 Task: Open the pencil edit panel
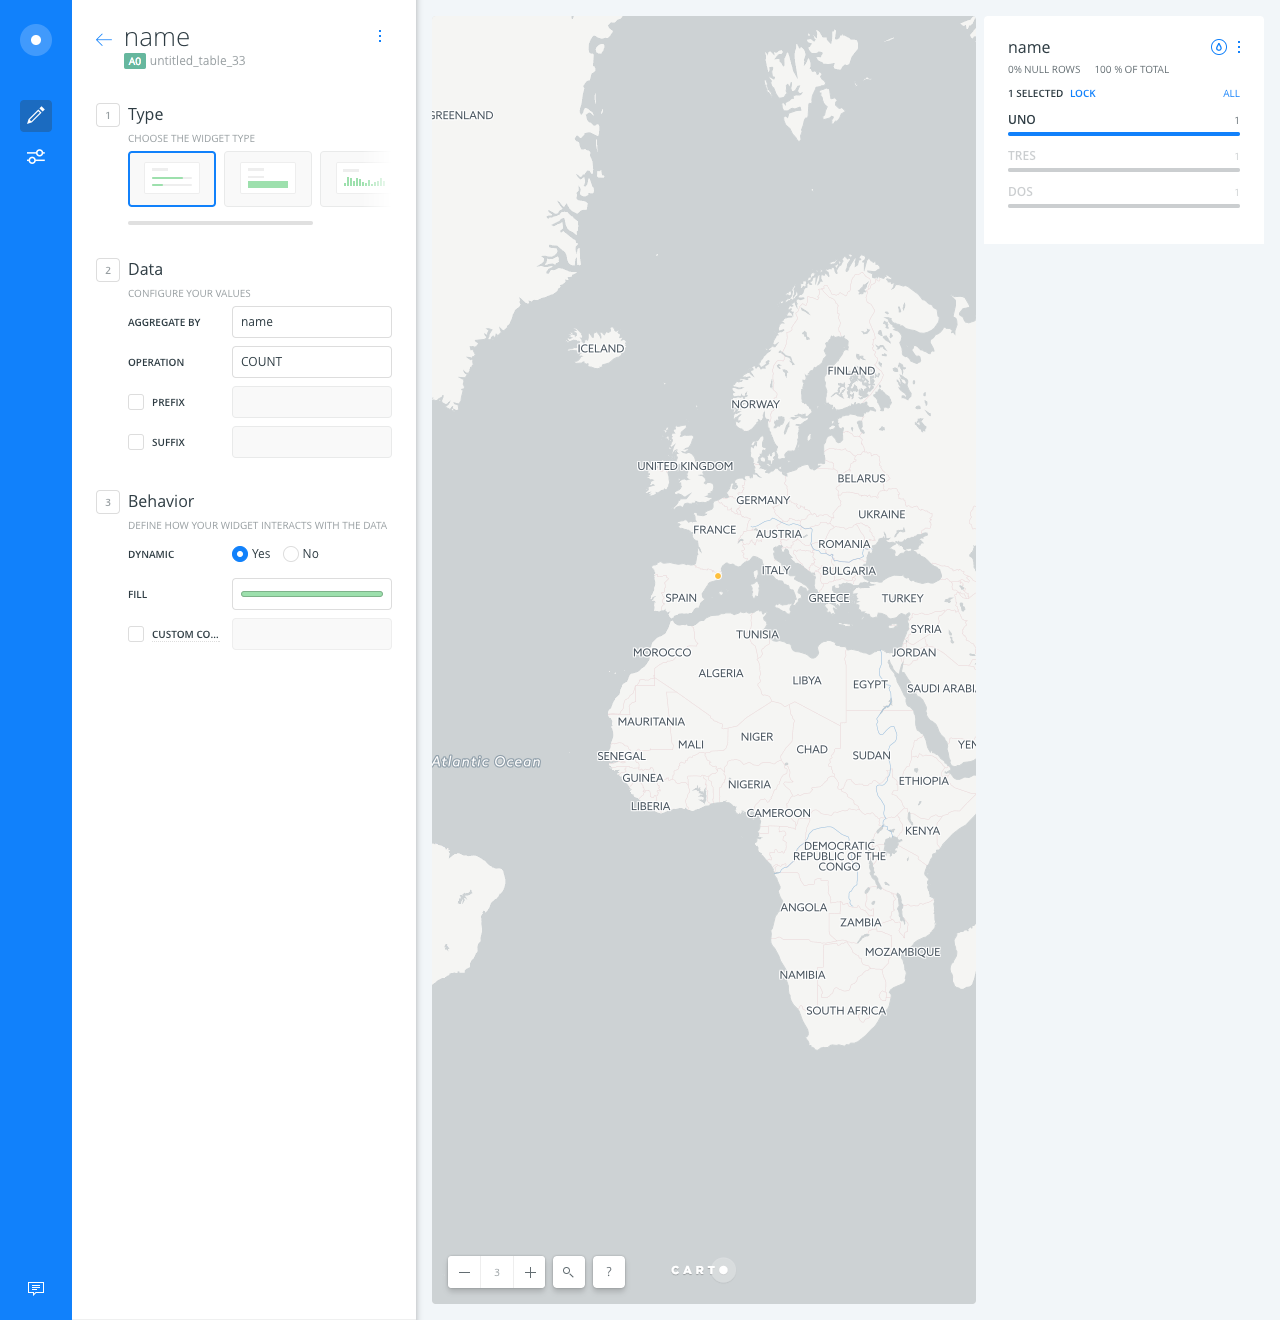tap(36, 116)
